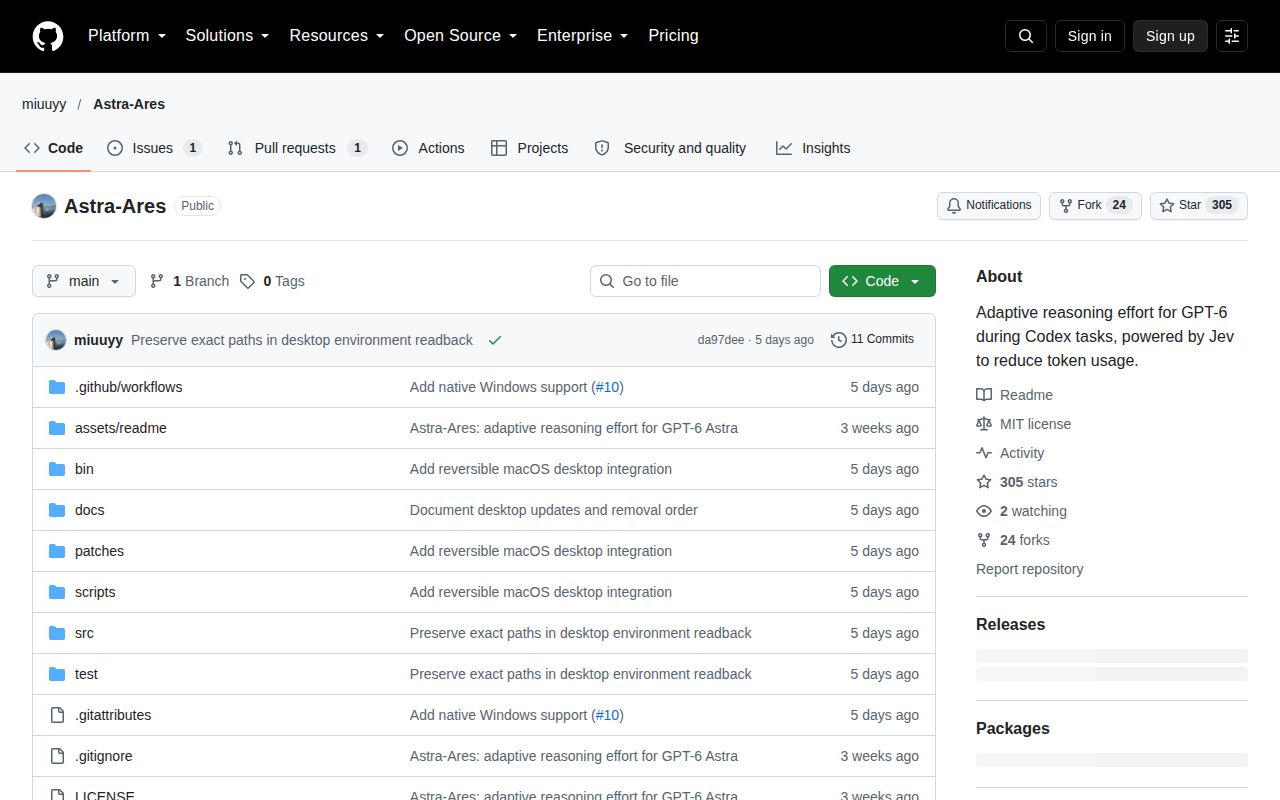
Task: Switch to the Issues tab
Action: pos(154,148)
